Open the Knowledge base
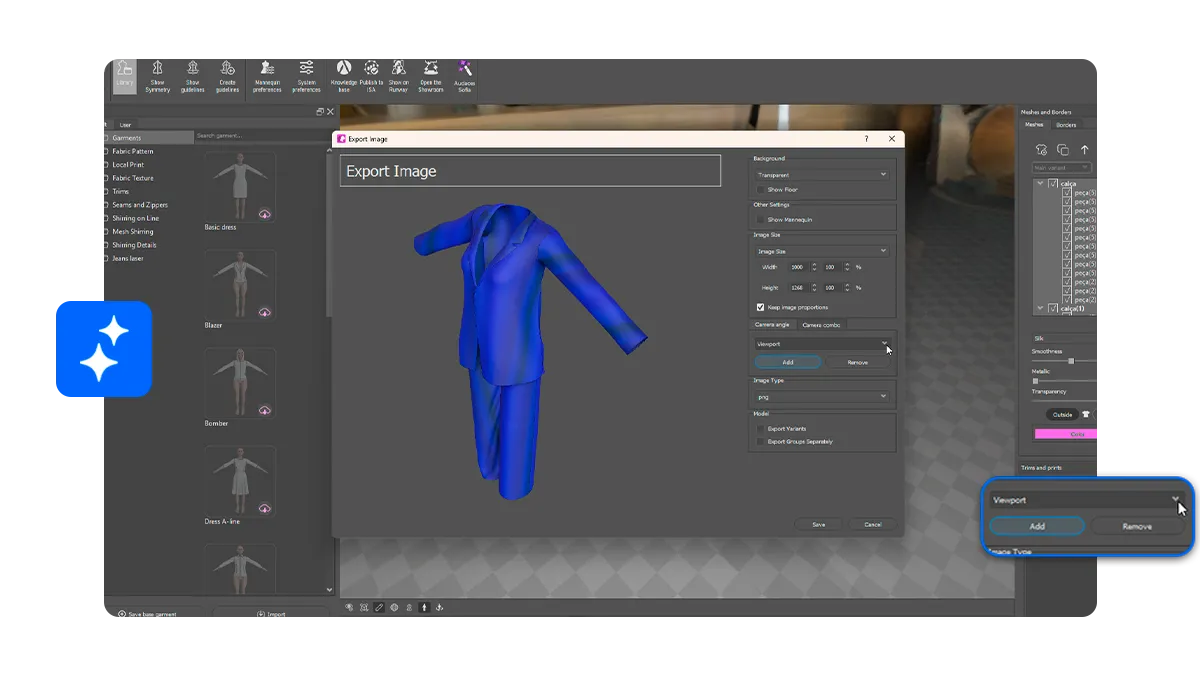The width and height of the screenshot is (1200, 675). tap(343, 76)
